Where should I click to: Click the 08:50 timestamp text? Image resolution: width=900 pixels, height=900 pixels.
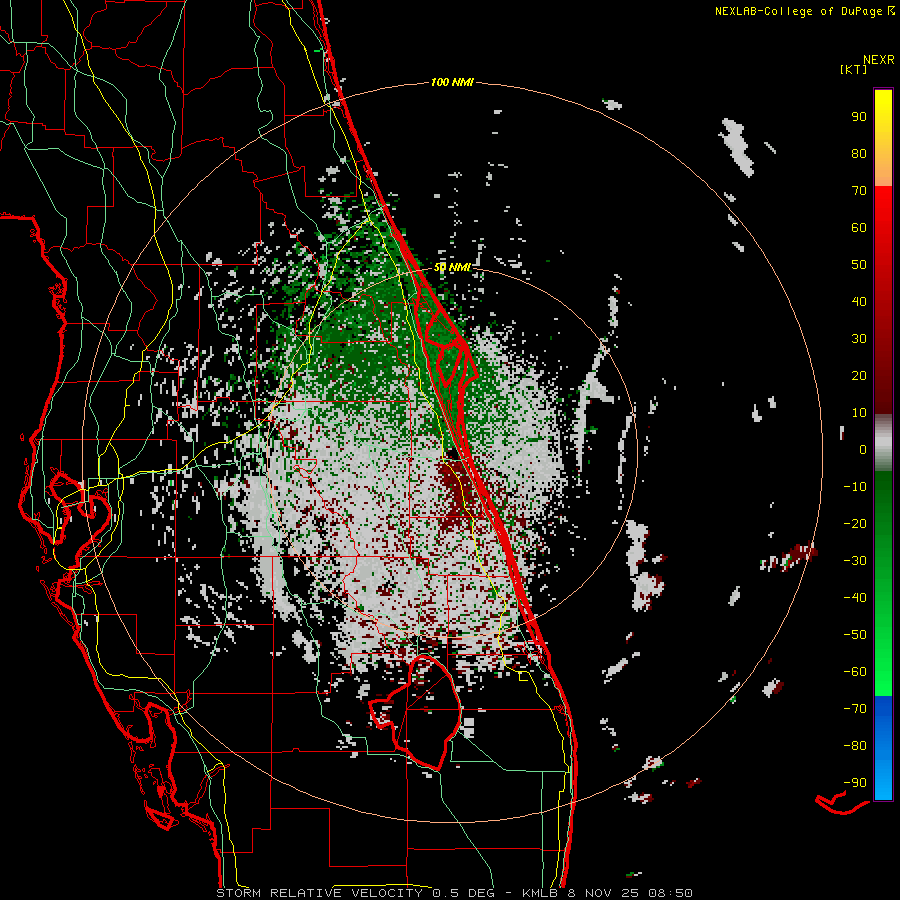(x=671, y=893)
